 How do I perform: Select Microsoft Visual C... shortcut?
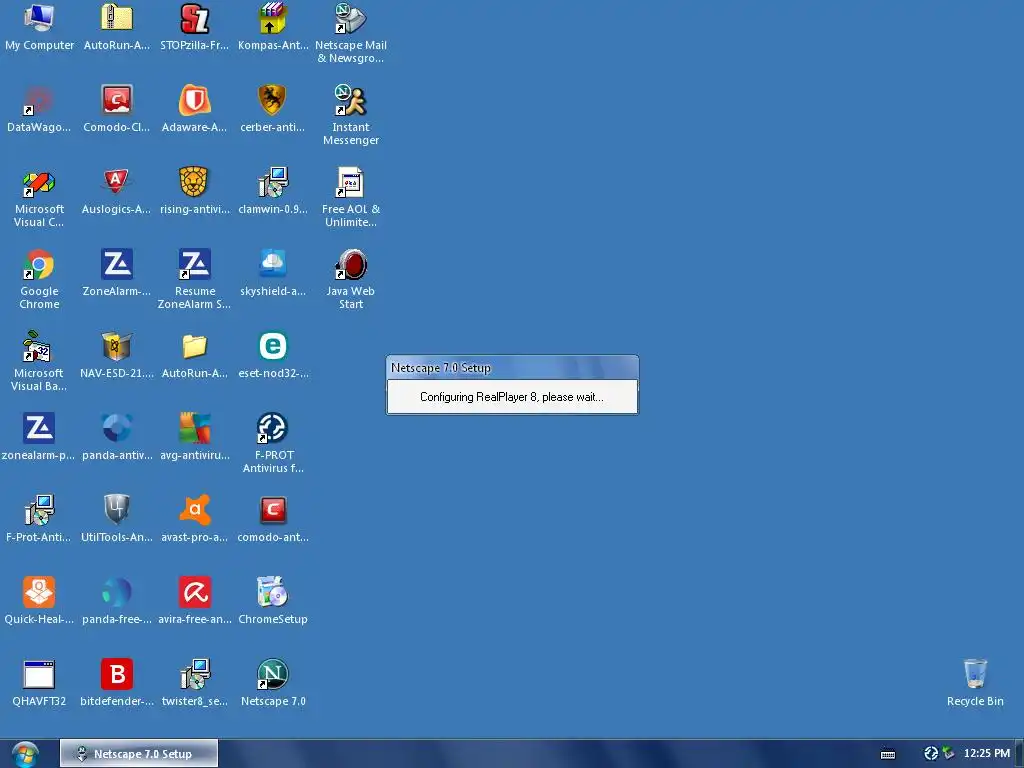click(x=39, y=182)
